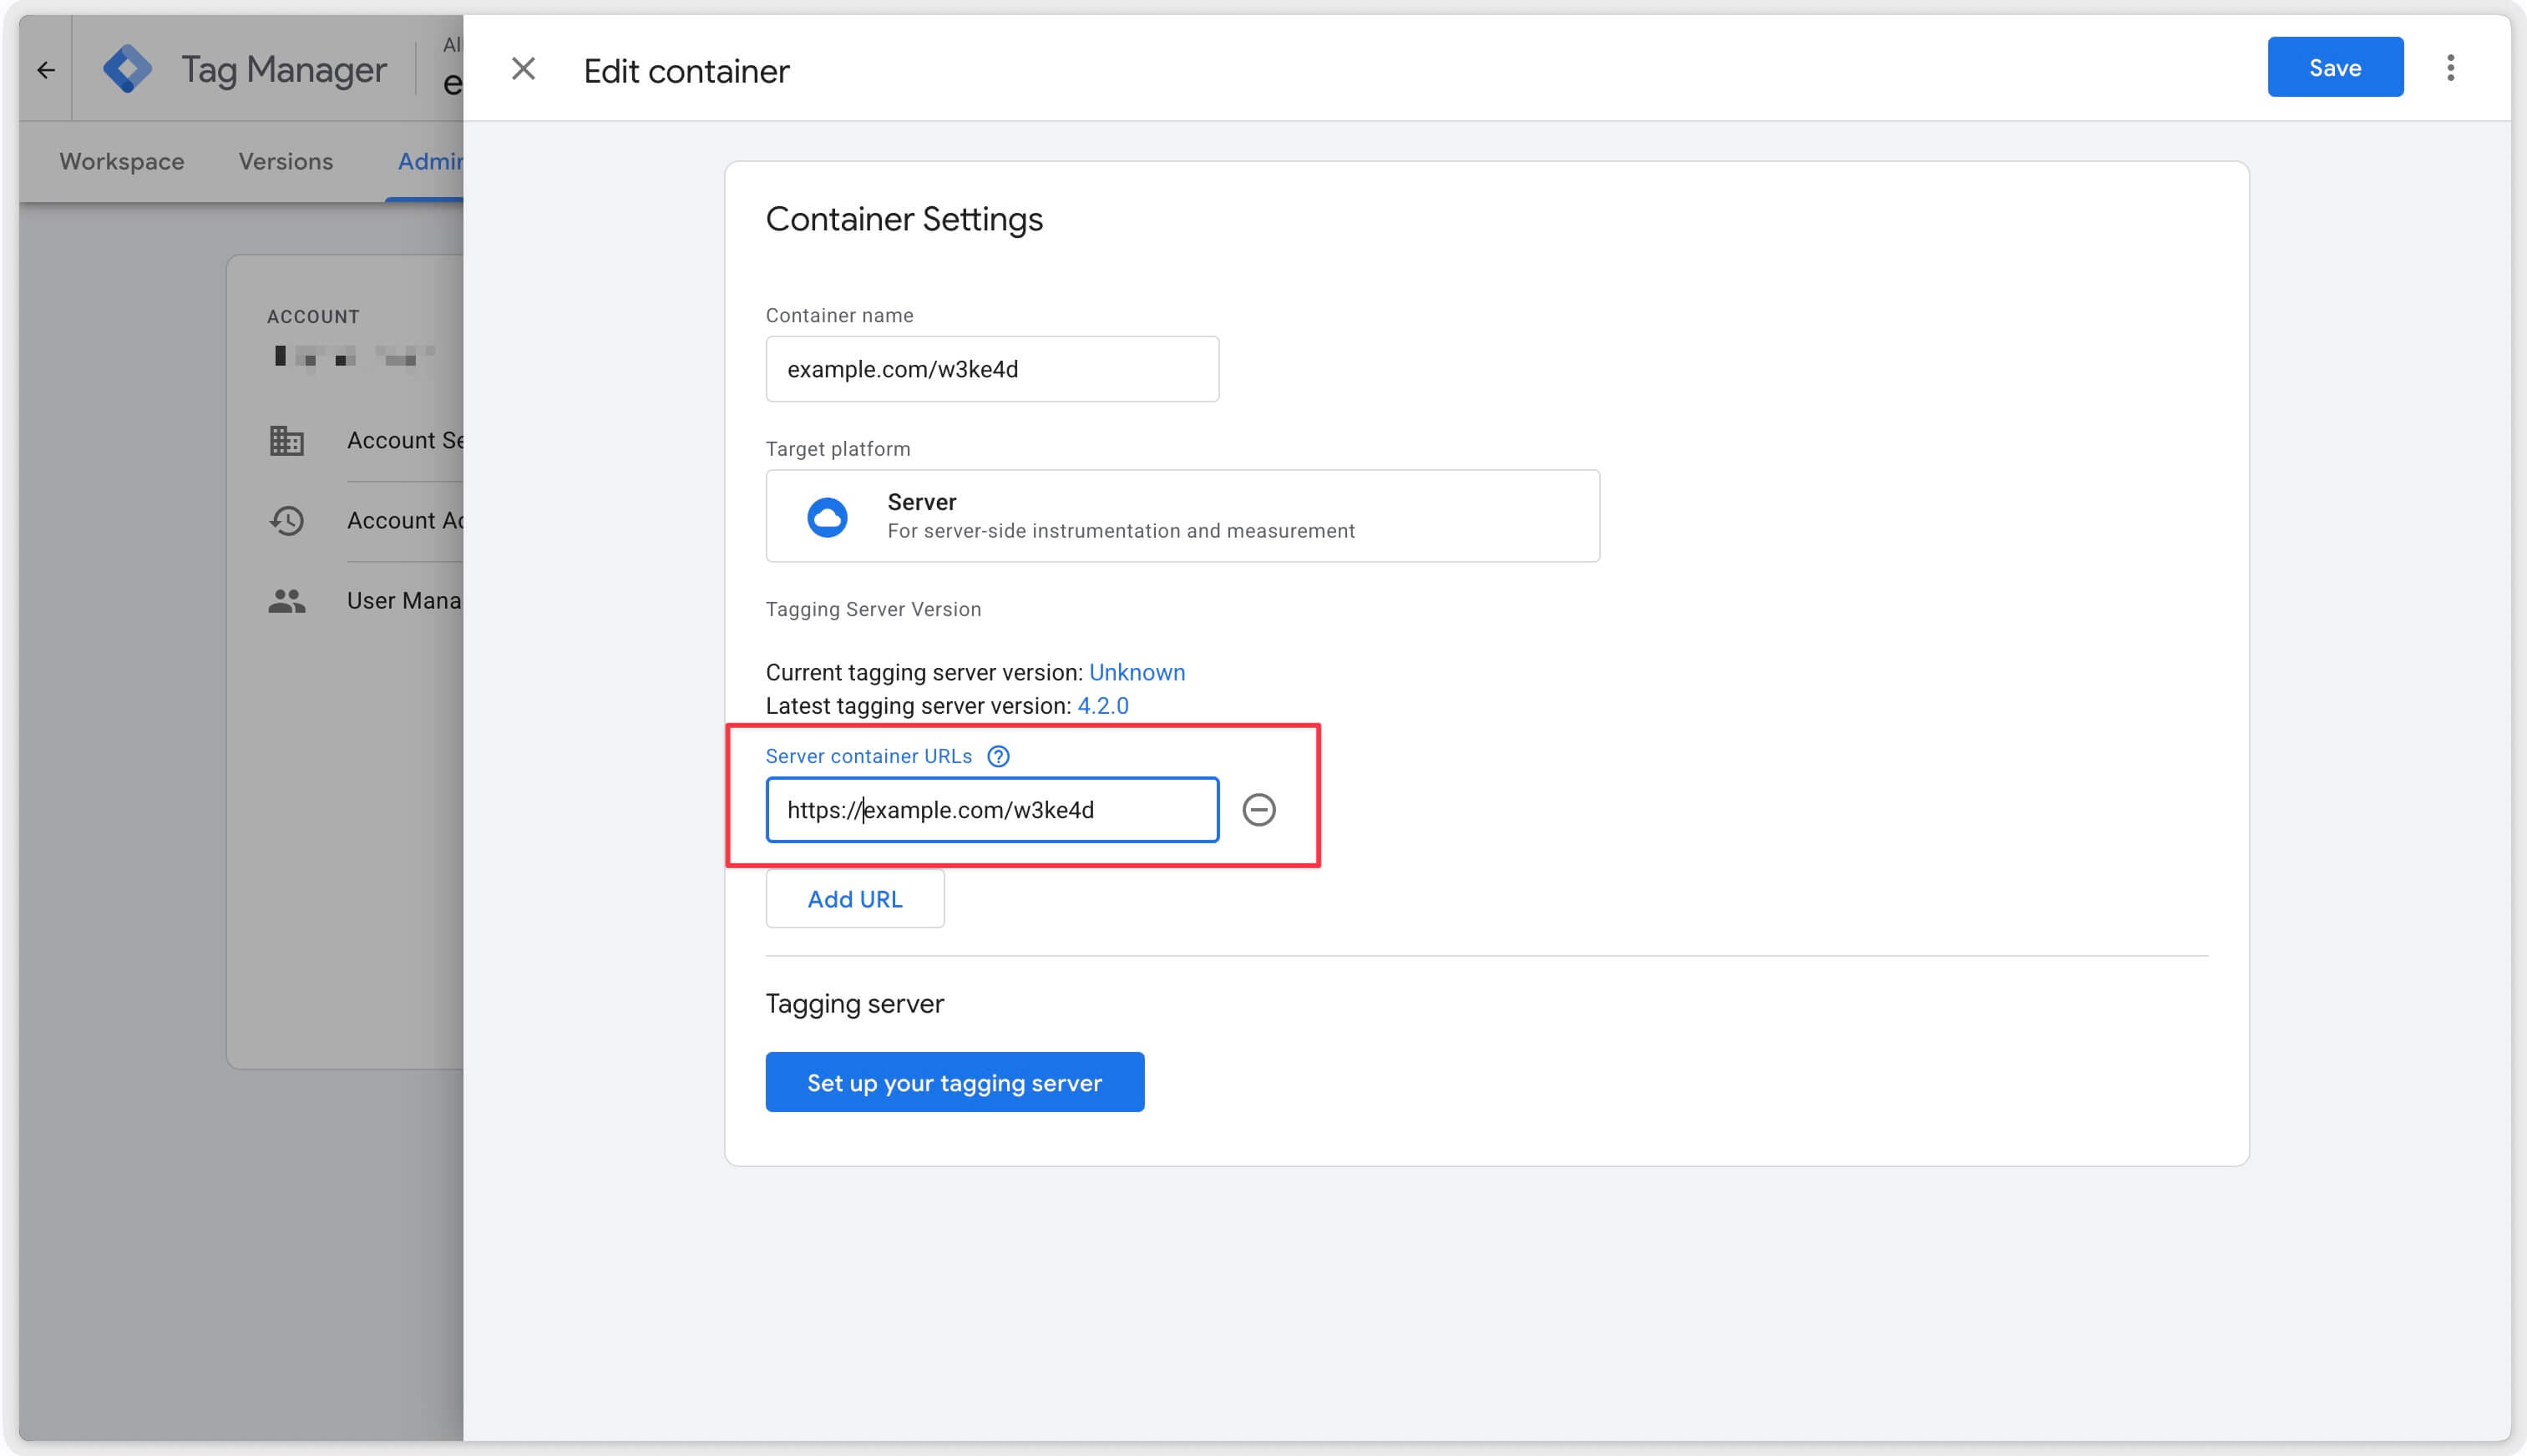Click the Add URL button
The height and width of the screenshot is (1456, 2527).
pyautogui.click(x=855, y=898)
